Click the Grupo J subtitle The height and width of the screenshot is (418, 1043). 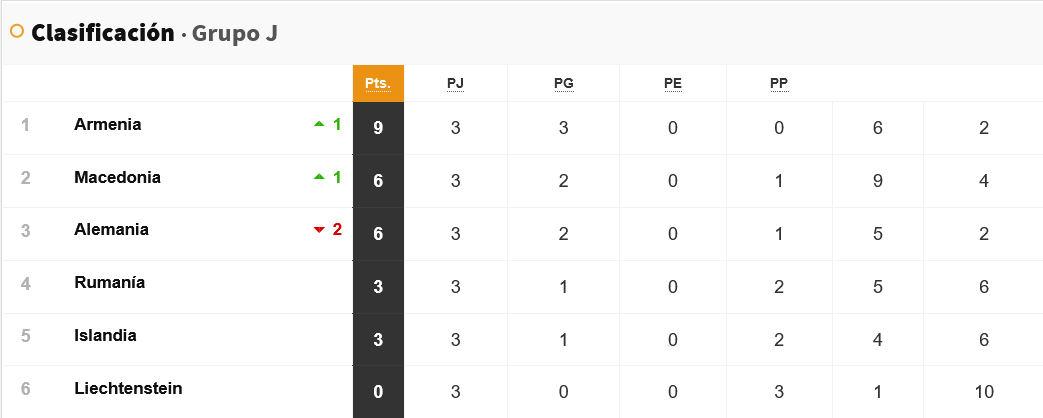pyautogui.click(x=234, y=34)
